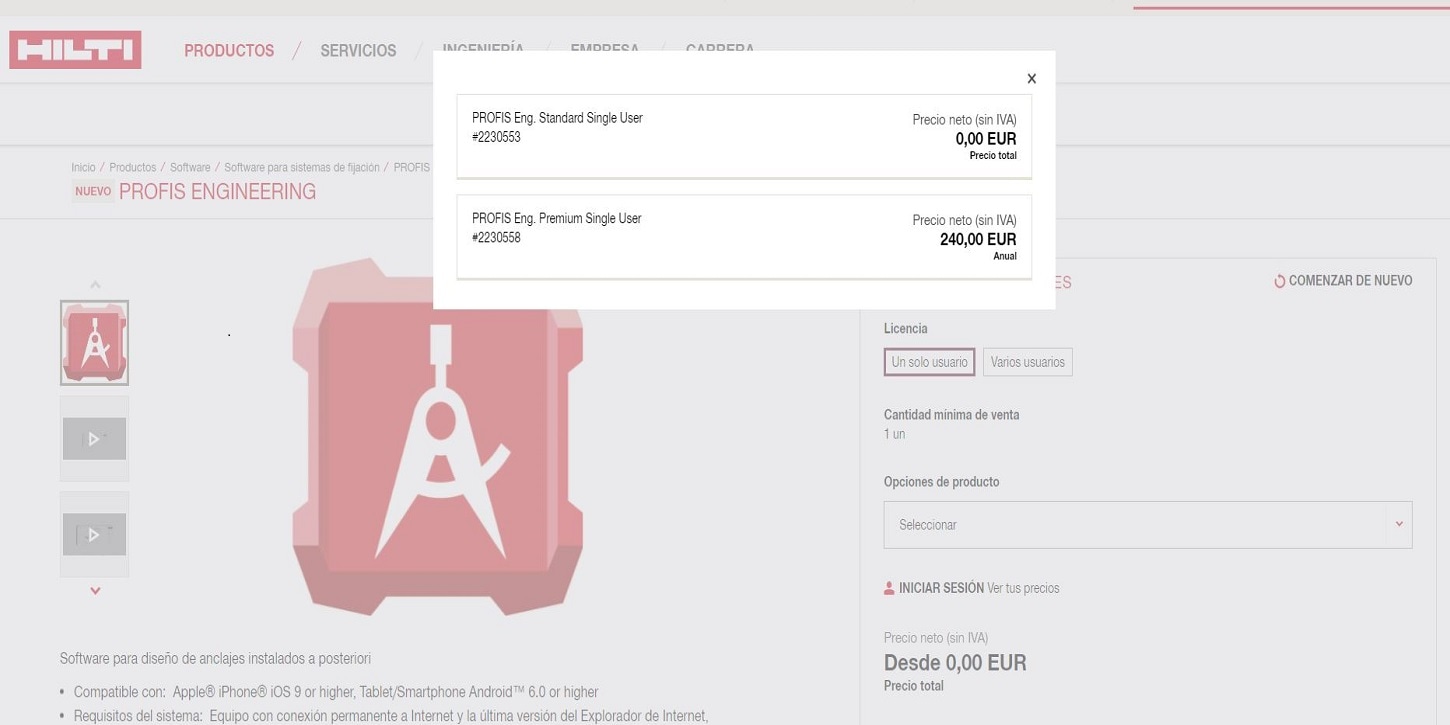This screenshot has height=725, width=1450.
Task: Choose the Un solo usuario license
Action: pos(929,362)
